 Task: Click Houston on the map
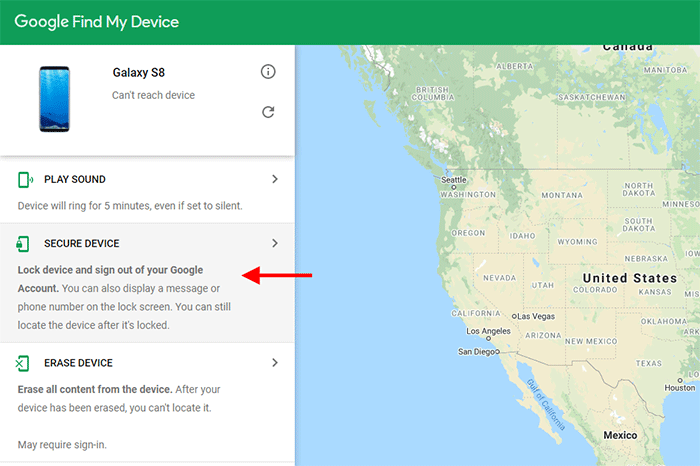point(679,388)
